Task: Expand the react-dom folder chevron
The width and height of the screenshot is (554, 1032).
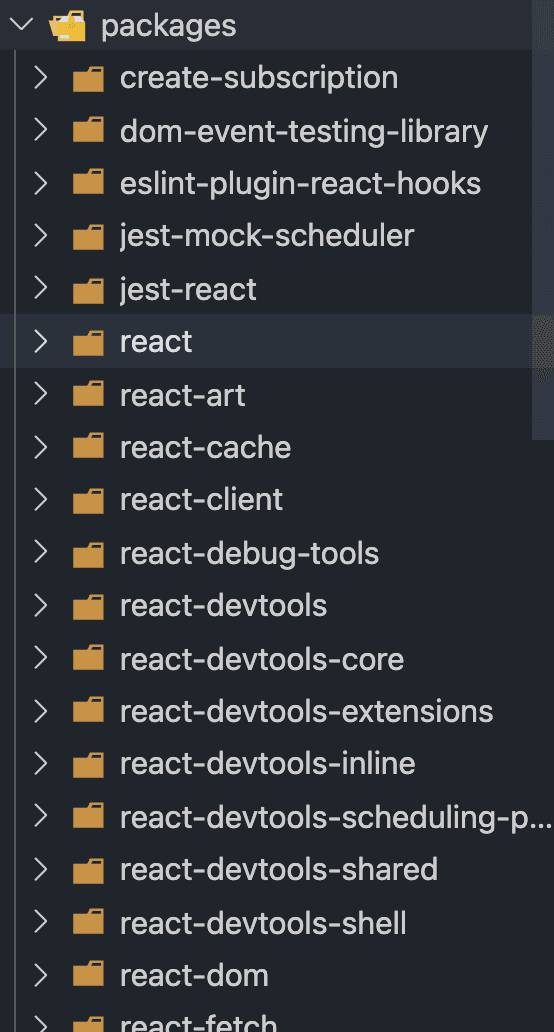Action: pos(40,975)
